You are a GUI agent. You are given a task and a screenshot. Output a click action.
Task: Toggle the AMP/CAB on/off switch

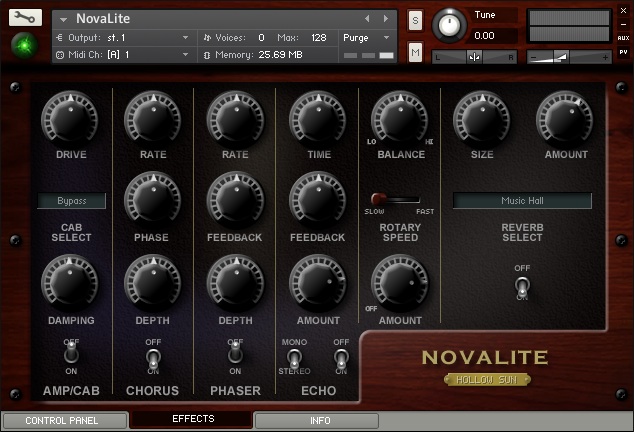coord(70,353)
